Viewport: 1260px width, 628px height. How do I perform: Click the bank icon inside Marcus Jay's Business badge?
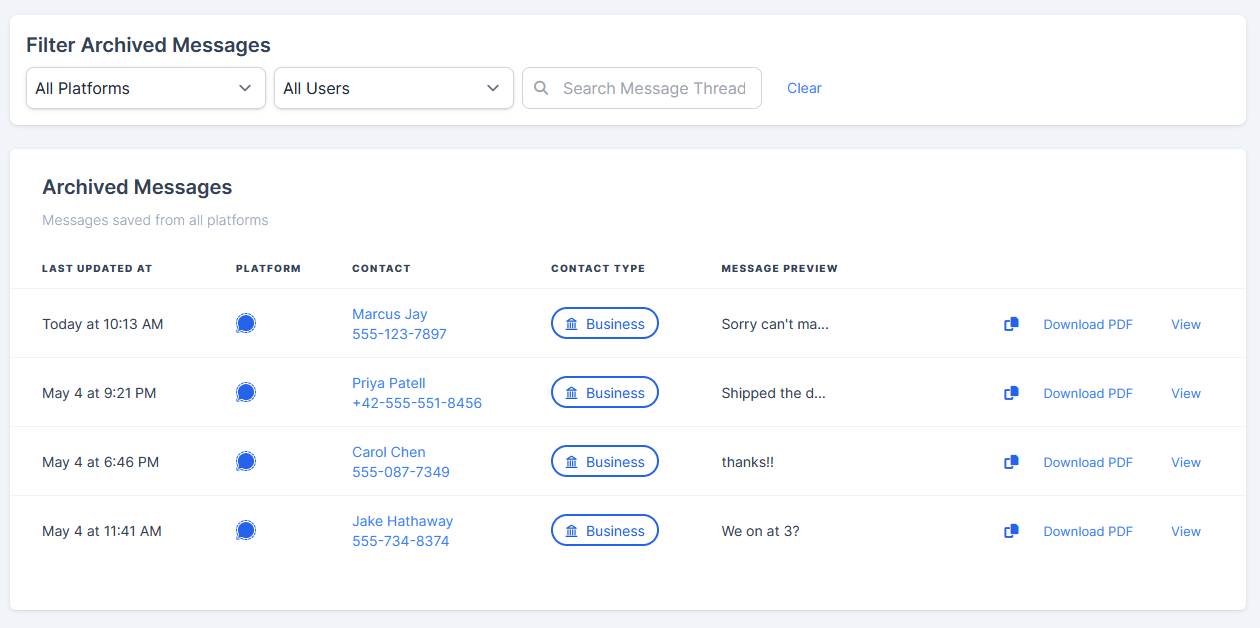572,323
